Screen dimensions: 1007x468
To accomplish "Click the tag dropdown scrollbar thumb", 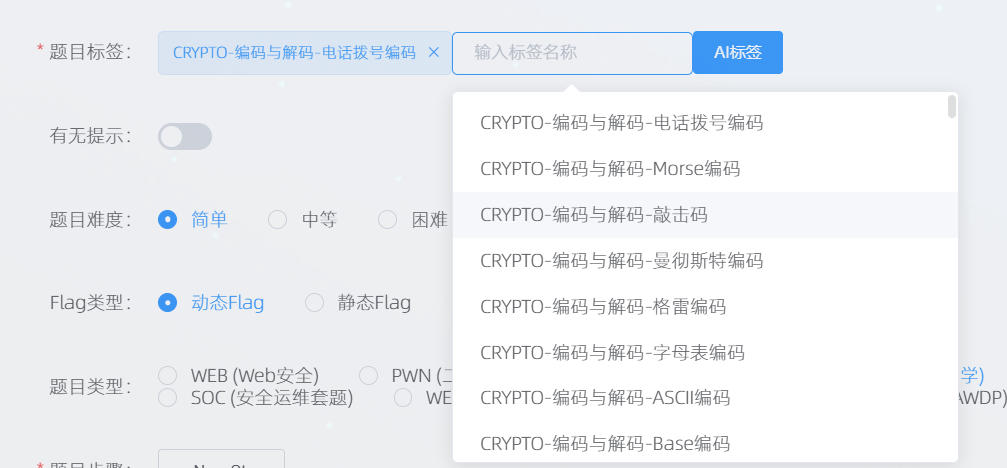I will coord(952,107).
